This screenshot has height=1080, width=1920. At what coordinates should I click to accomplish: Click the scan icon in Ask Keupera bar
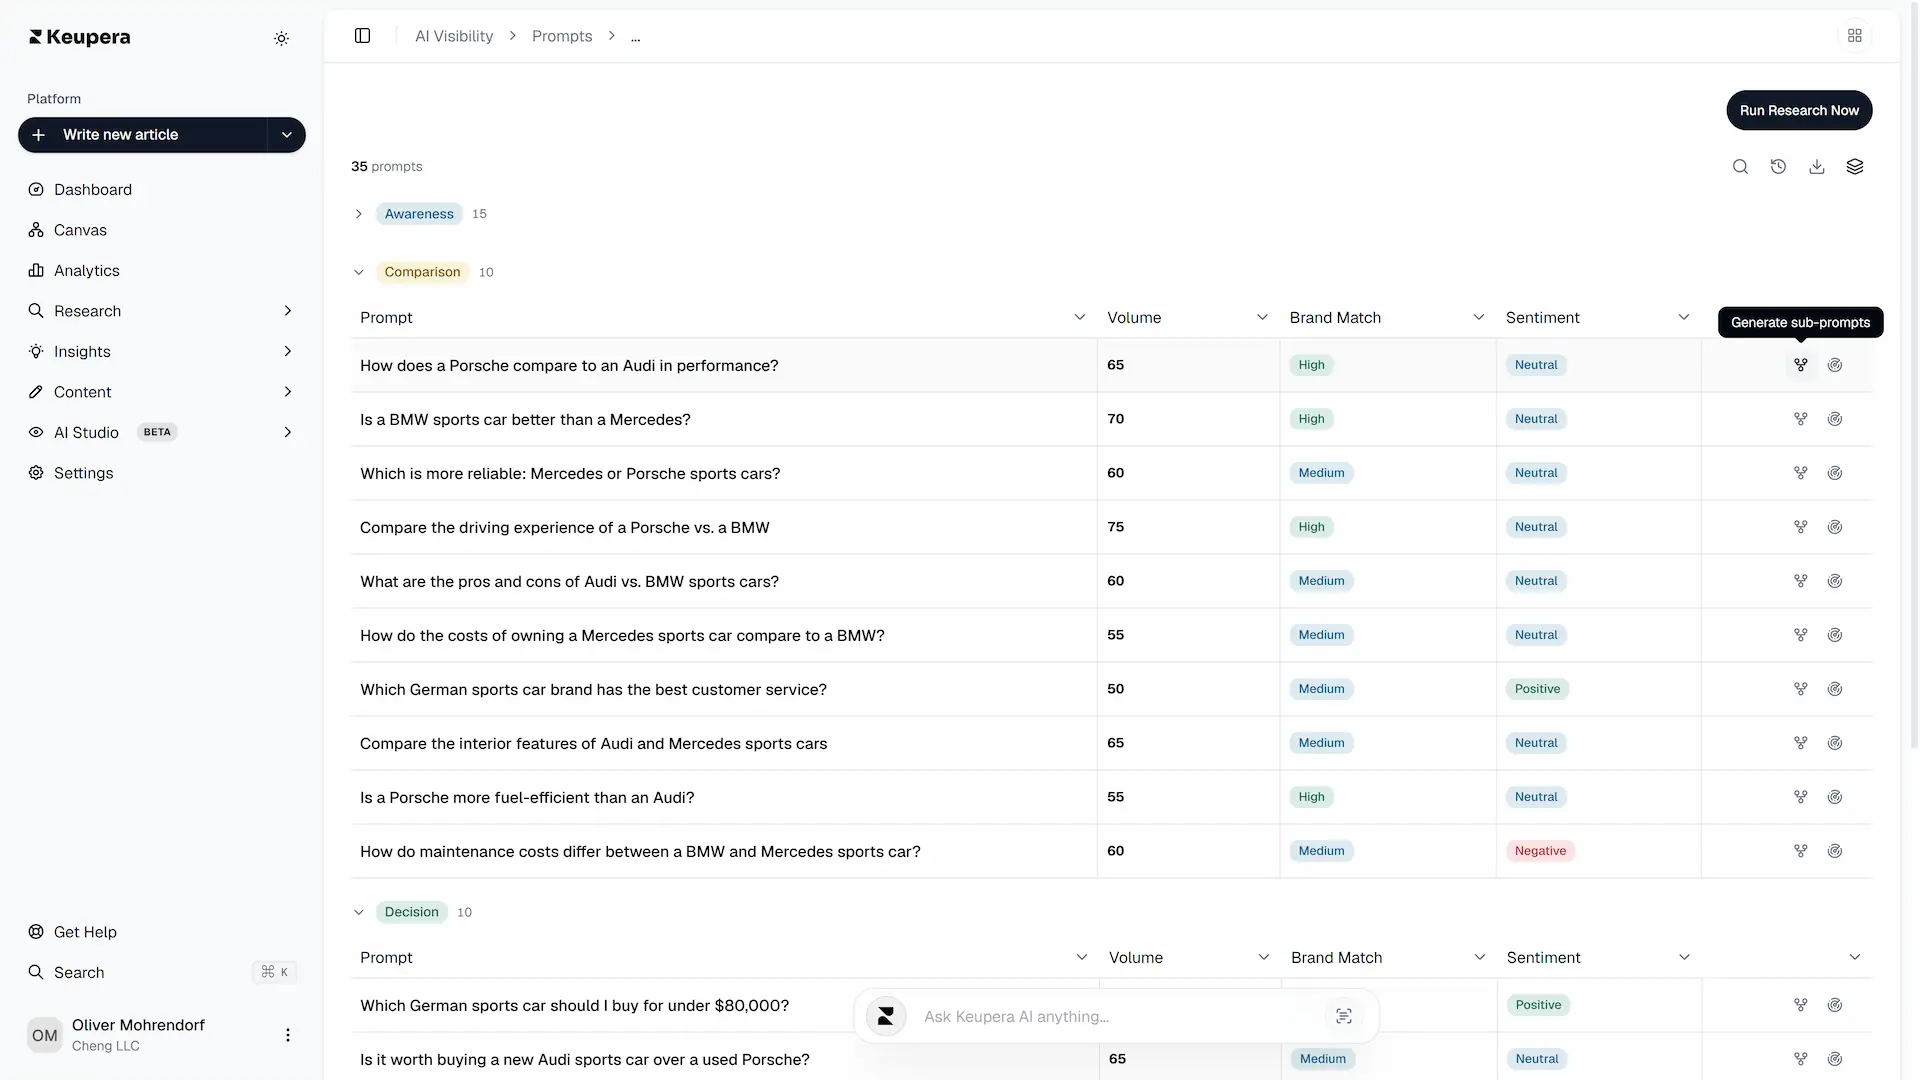click(x=1344, y=1016)
